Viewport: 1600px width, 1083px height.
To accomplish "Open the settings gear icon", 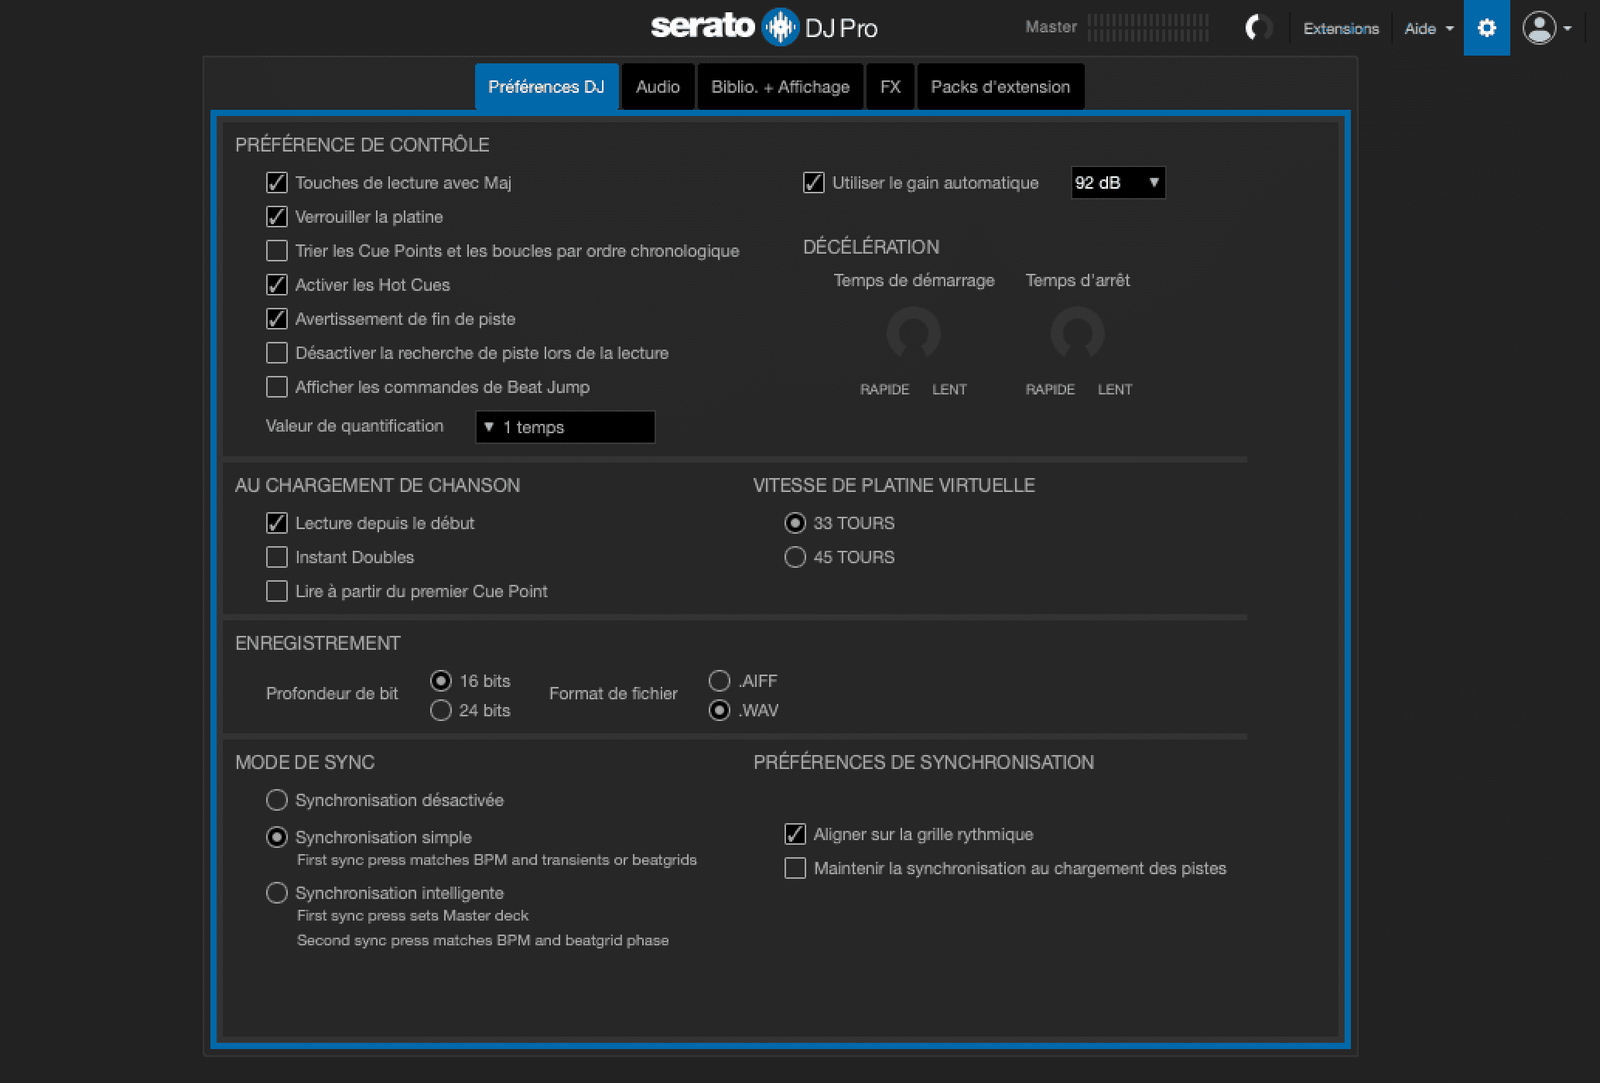I will (1487, 28).
